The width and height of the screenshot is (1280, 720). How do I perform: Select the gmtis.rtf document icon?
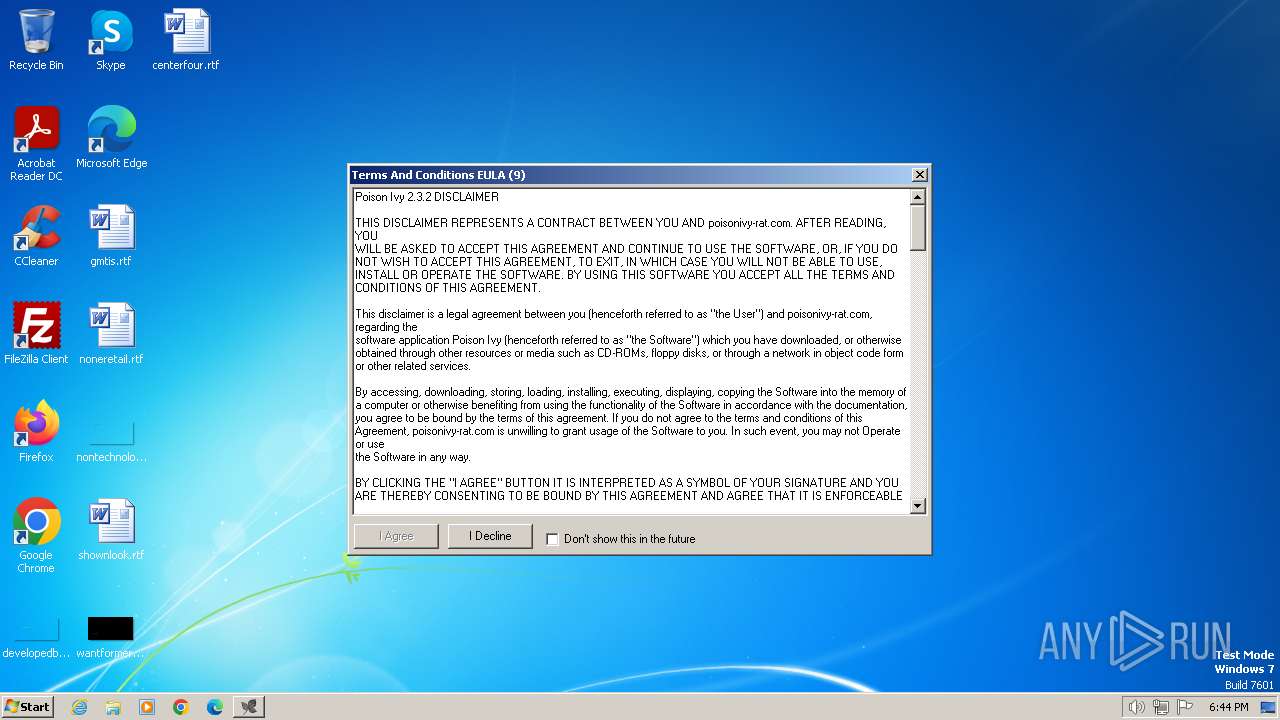coord(111,235)
